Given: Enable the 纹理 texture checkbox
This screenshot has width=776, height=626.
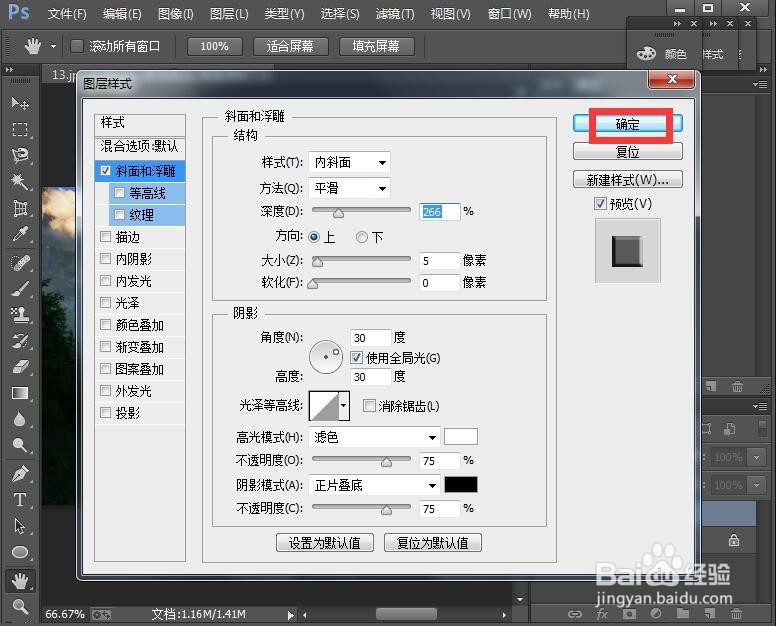Looking at the screenshot, I should 119,214.
